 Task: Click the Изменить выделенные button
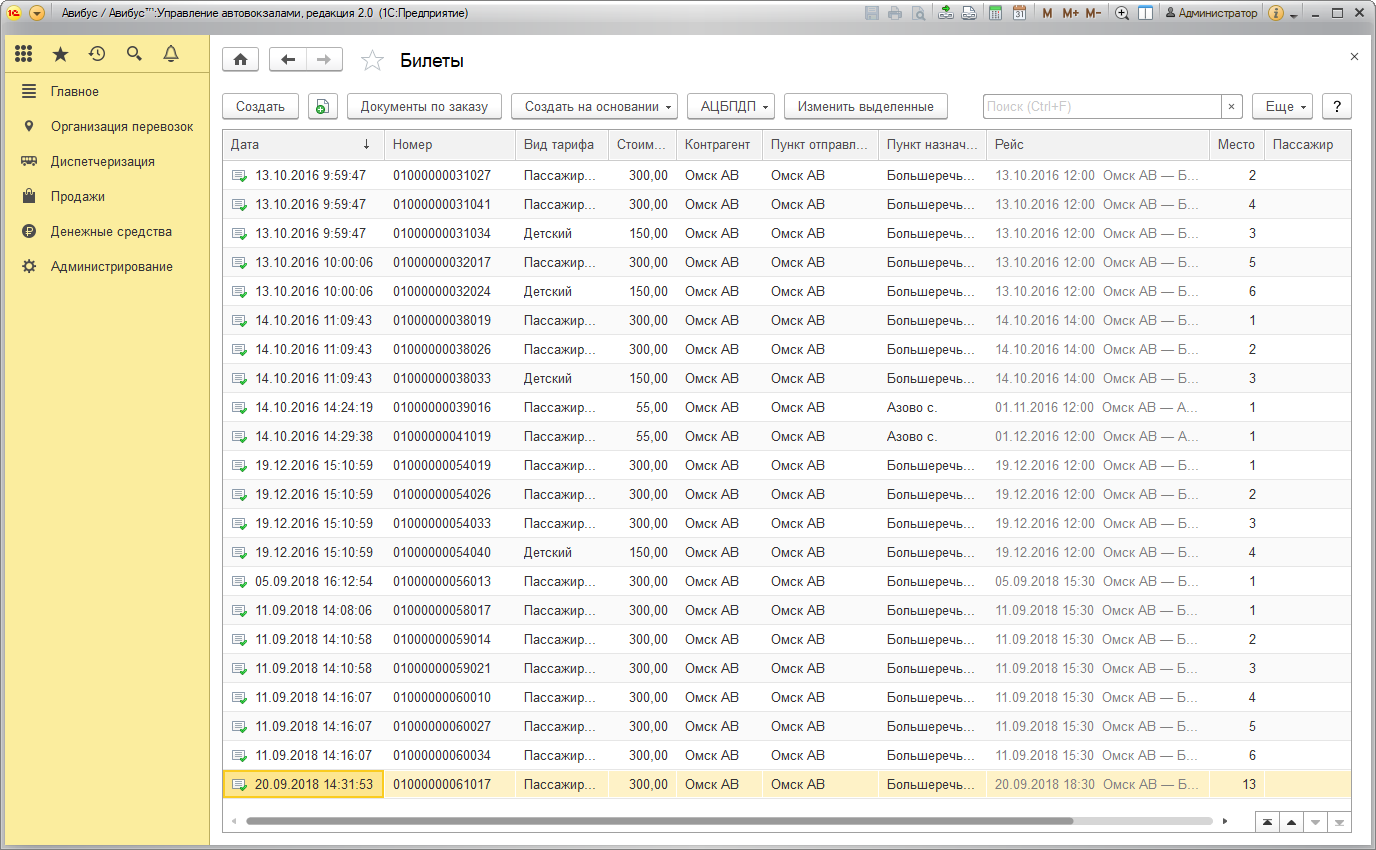865,107
